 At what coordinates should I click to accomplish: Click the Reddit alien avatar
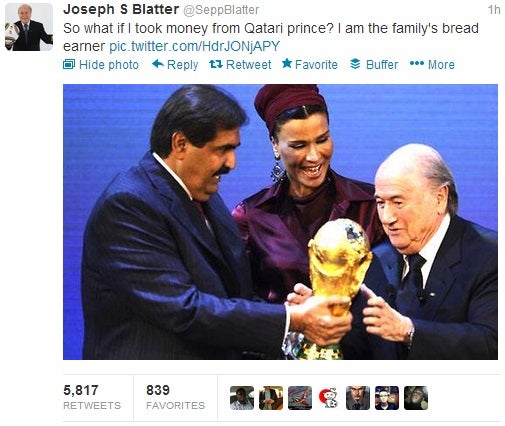pyautogui.click(x=329, y=398)
